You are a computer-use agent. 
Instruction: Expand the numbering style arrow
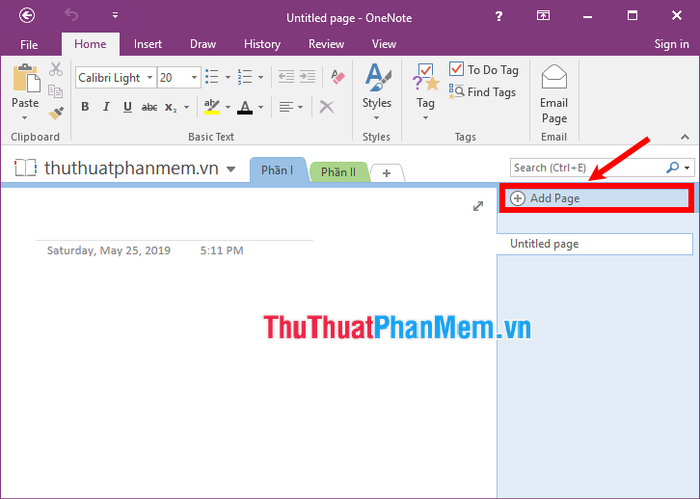(261, 78)
